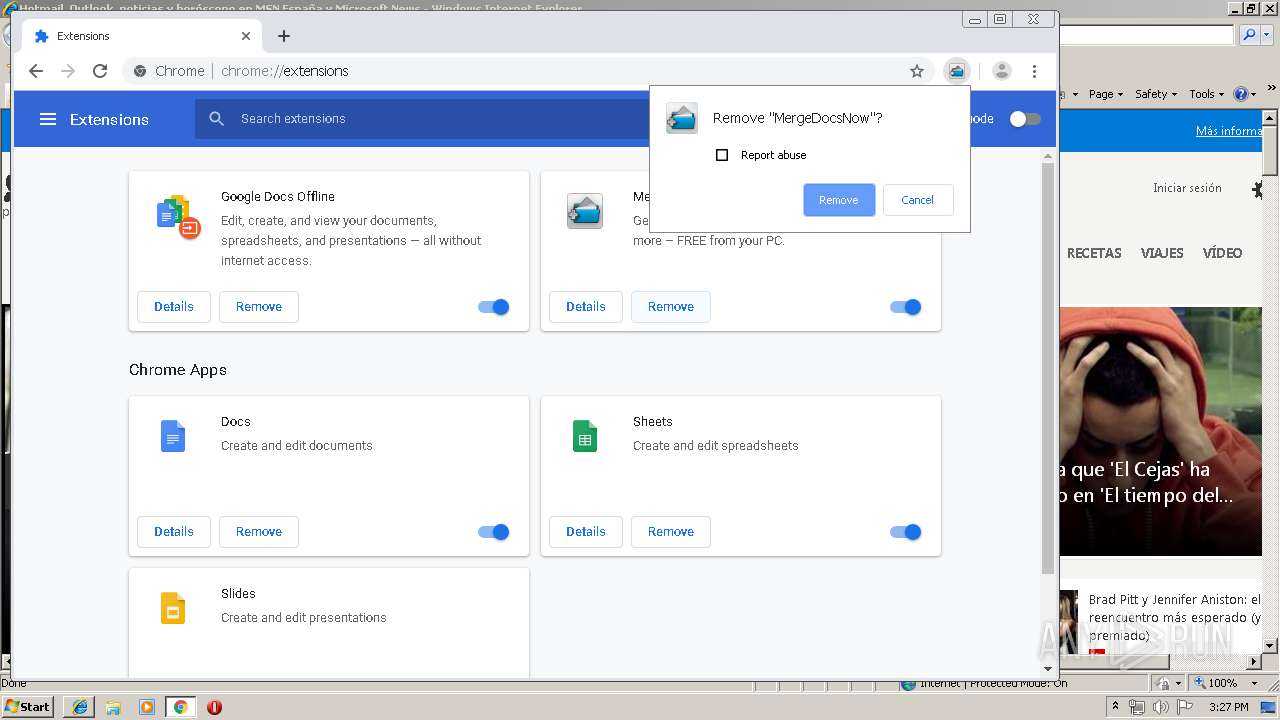The width and height of the screenshot is (1280, 720).
Task: Click the Google Docs Offline extension icon
Action: 178,216
